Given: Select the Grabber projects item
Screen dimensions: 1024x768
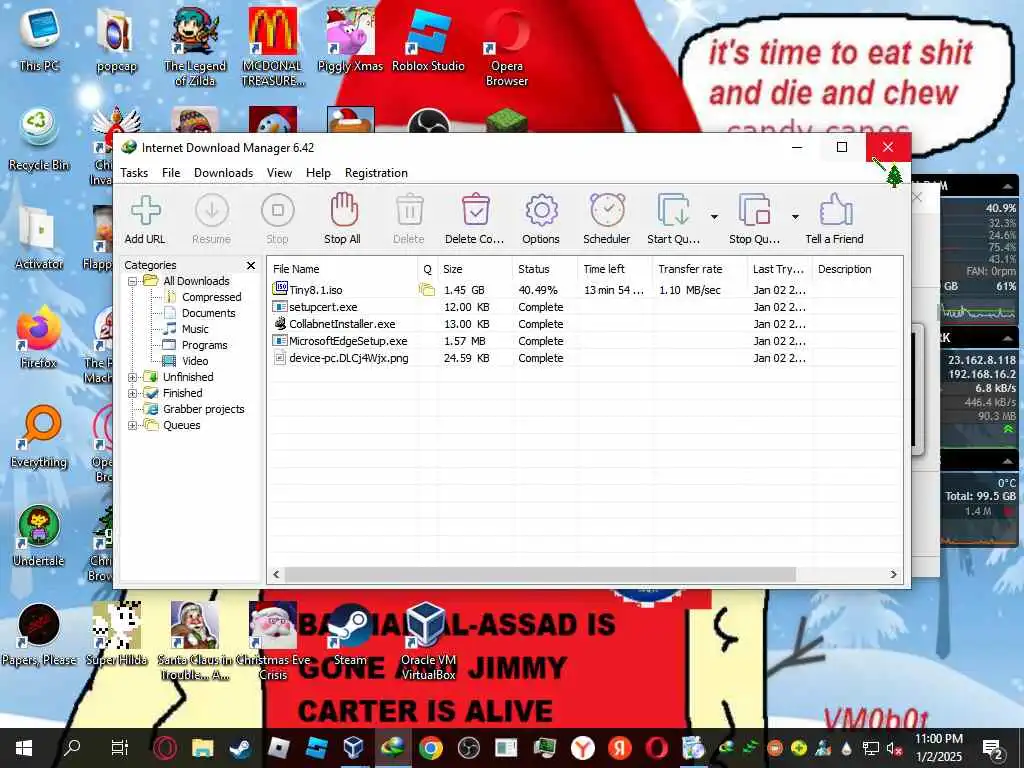Looking at the screenshot, I should (x=204, y=409).
